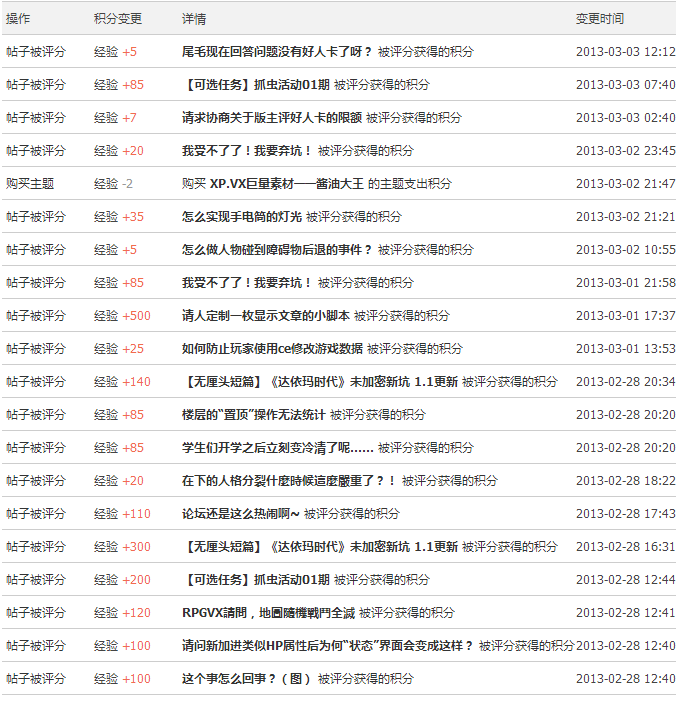The height and width of the screenshot is (701, 676).
Task: Open the post 尾毛现在回答问题没有好人卡了呀？
Action: click(x=277, y=52)
